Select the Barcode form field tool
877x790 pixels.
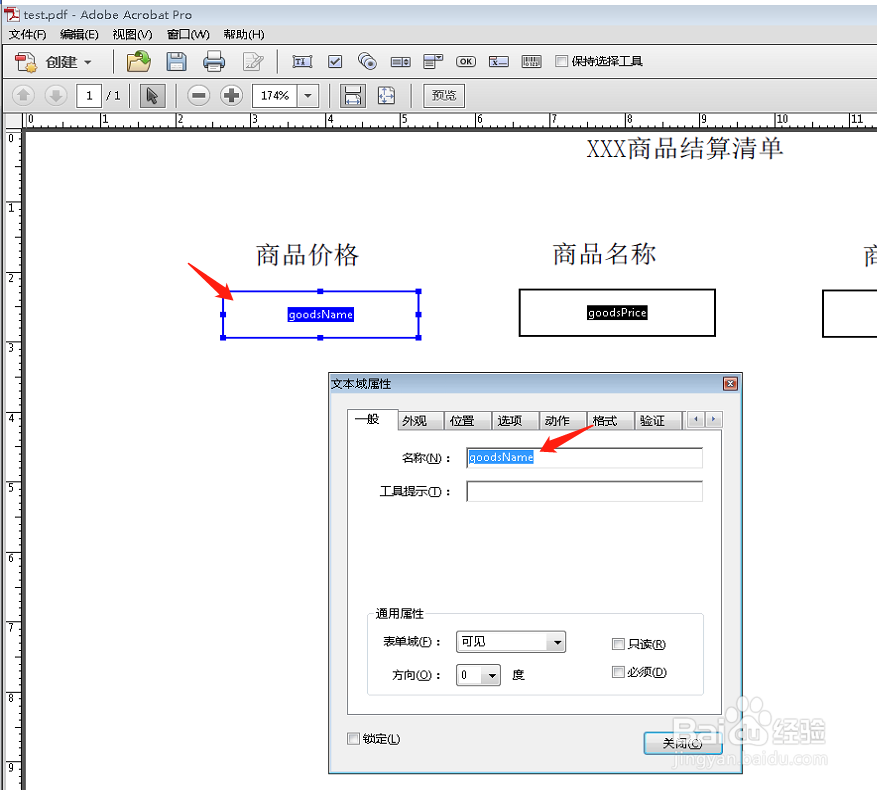tap(531, 61)
